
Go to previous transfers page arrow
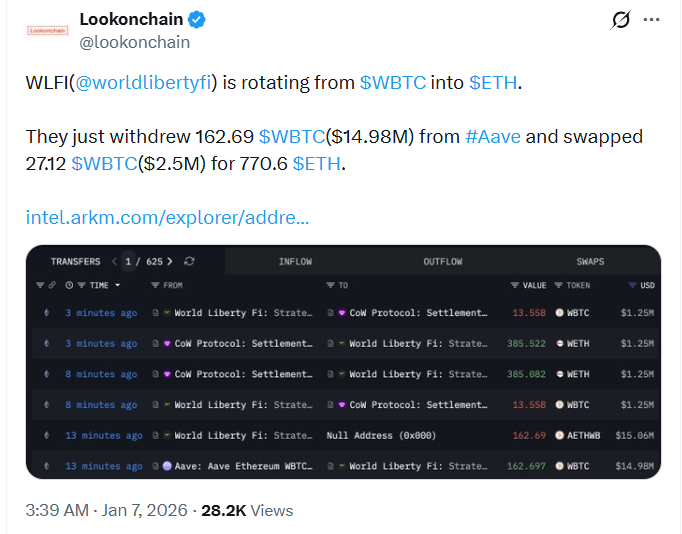click(114, 262)
